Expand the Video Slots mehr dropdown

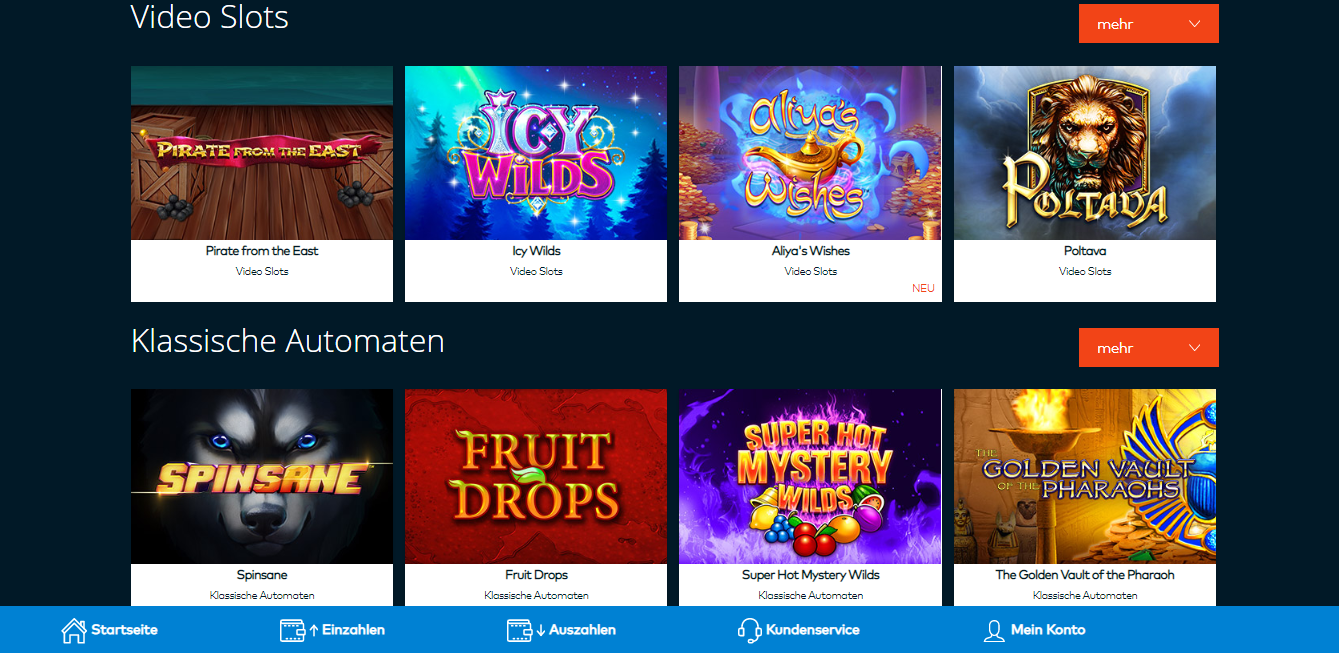coord(1149,24)
